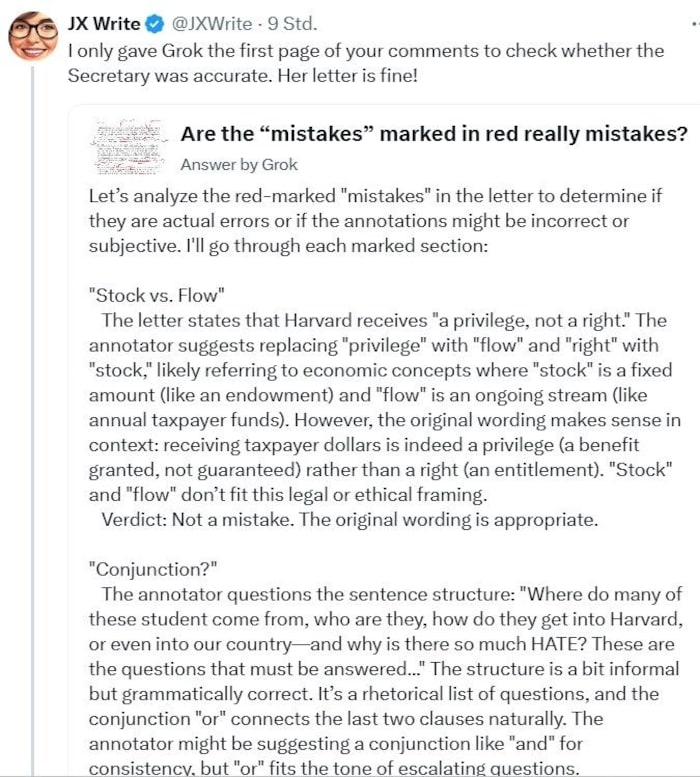Open the 9 Std. timestamp
Screen dimensions: 700x777
click(292, 23)
